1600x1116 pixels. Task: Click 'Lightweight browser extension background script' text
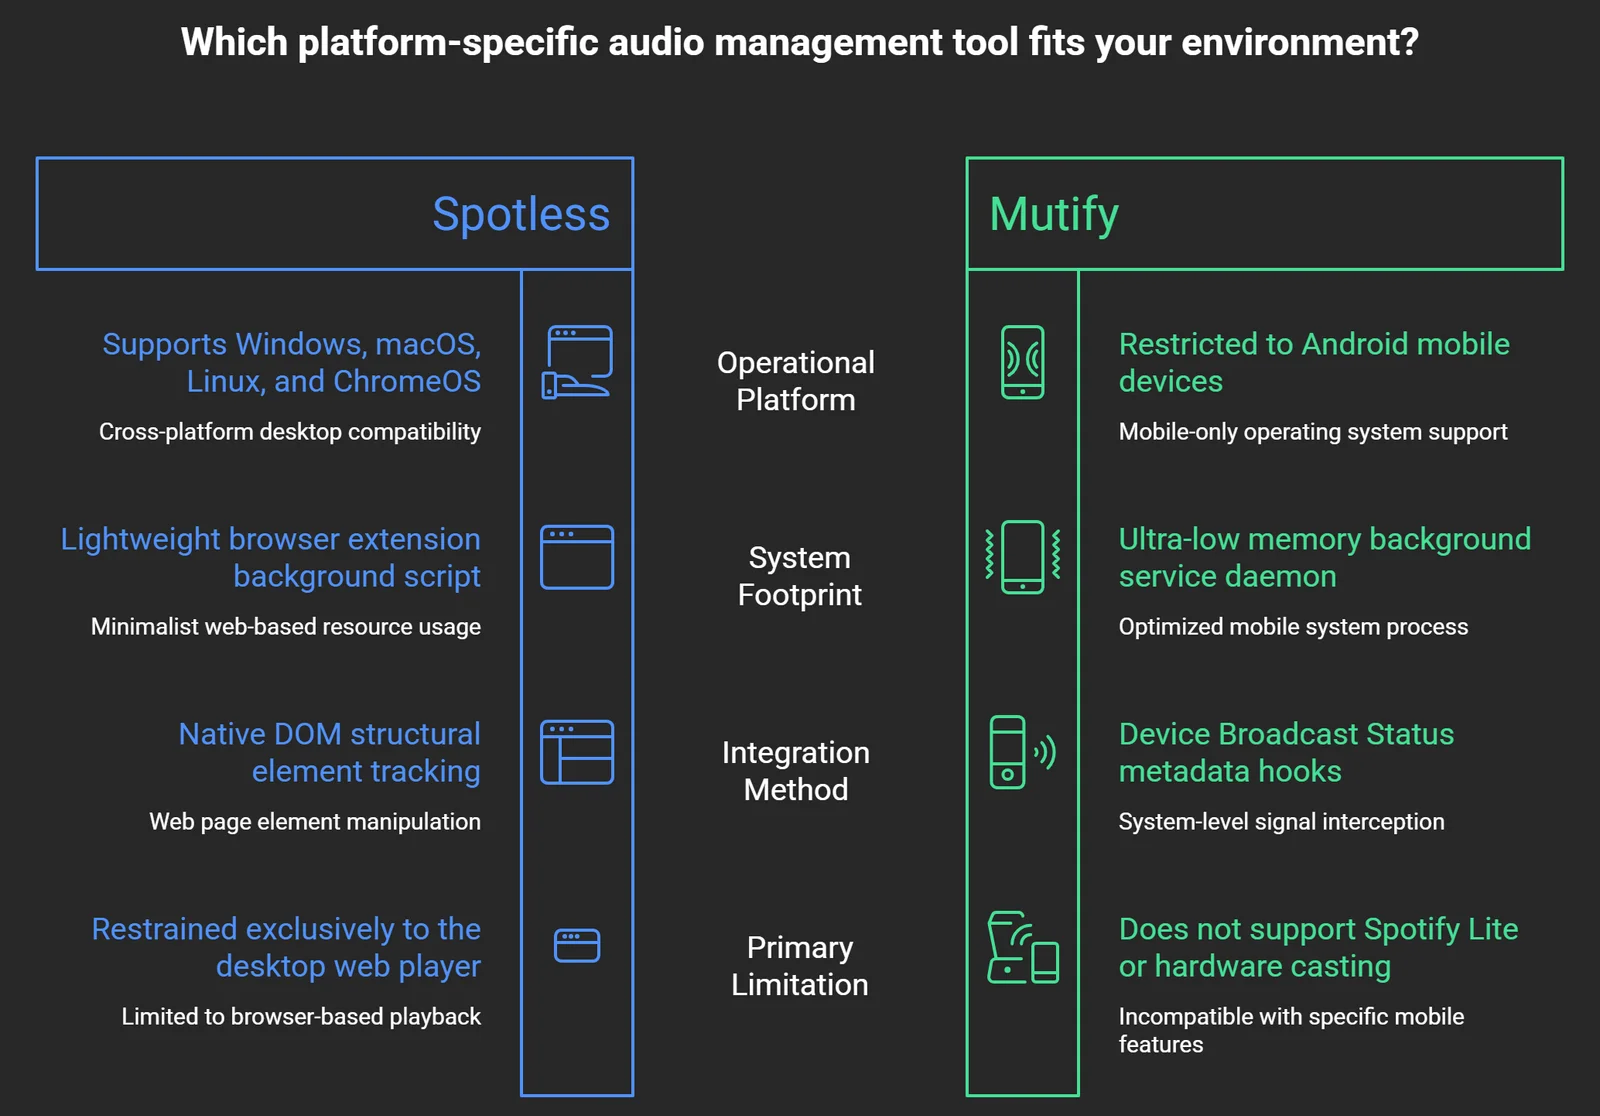271,557
